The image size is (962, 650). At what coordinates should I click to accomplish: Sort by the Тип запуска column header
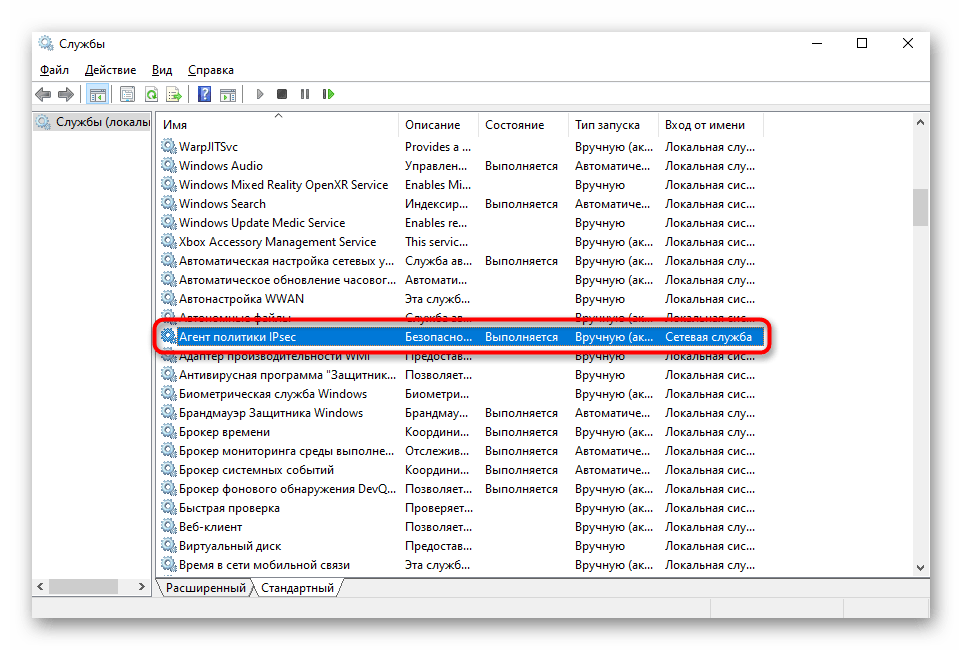(612, 125)
